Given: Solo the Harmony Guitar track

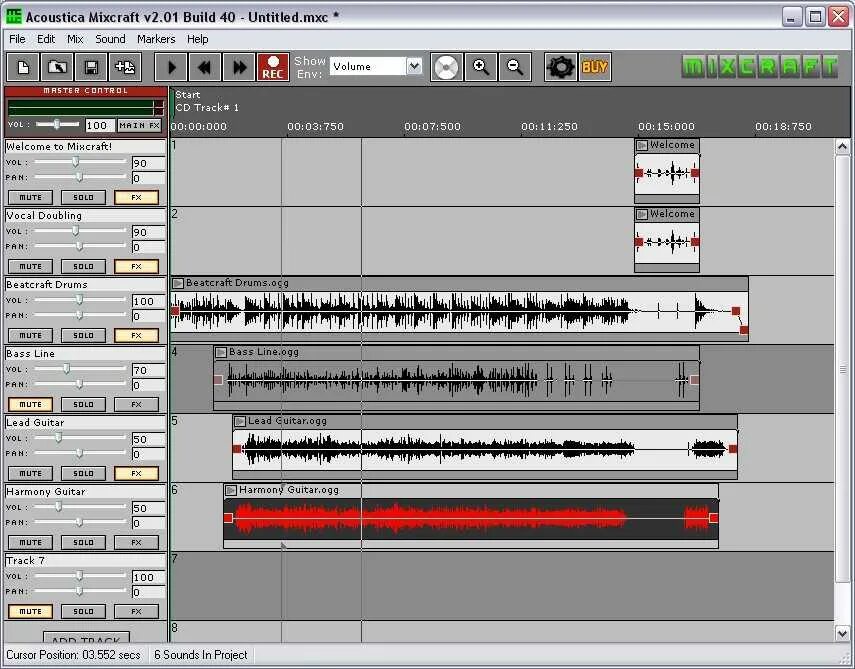Looking at the screenshot, I should point(83,543).
